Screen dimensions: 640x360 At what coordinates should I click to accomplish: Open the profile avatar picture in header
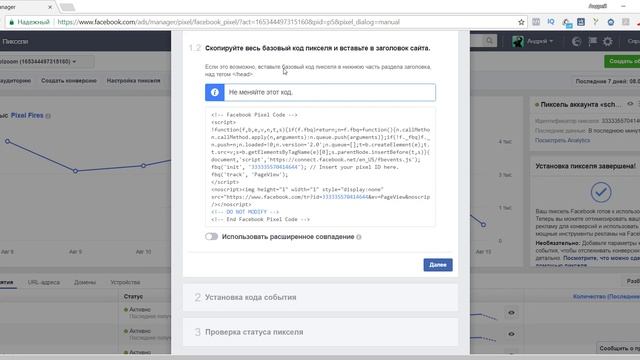518,41
